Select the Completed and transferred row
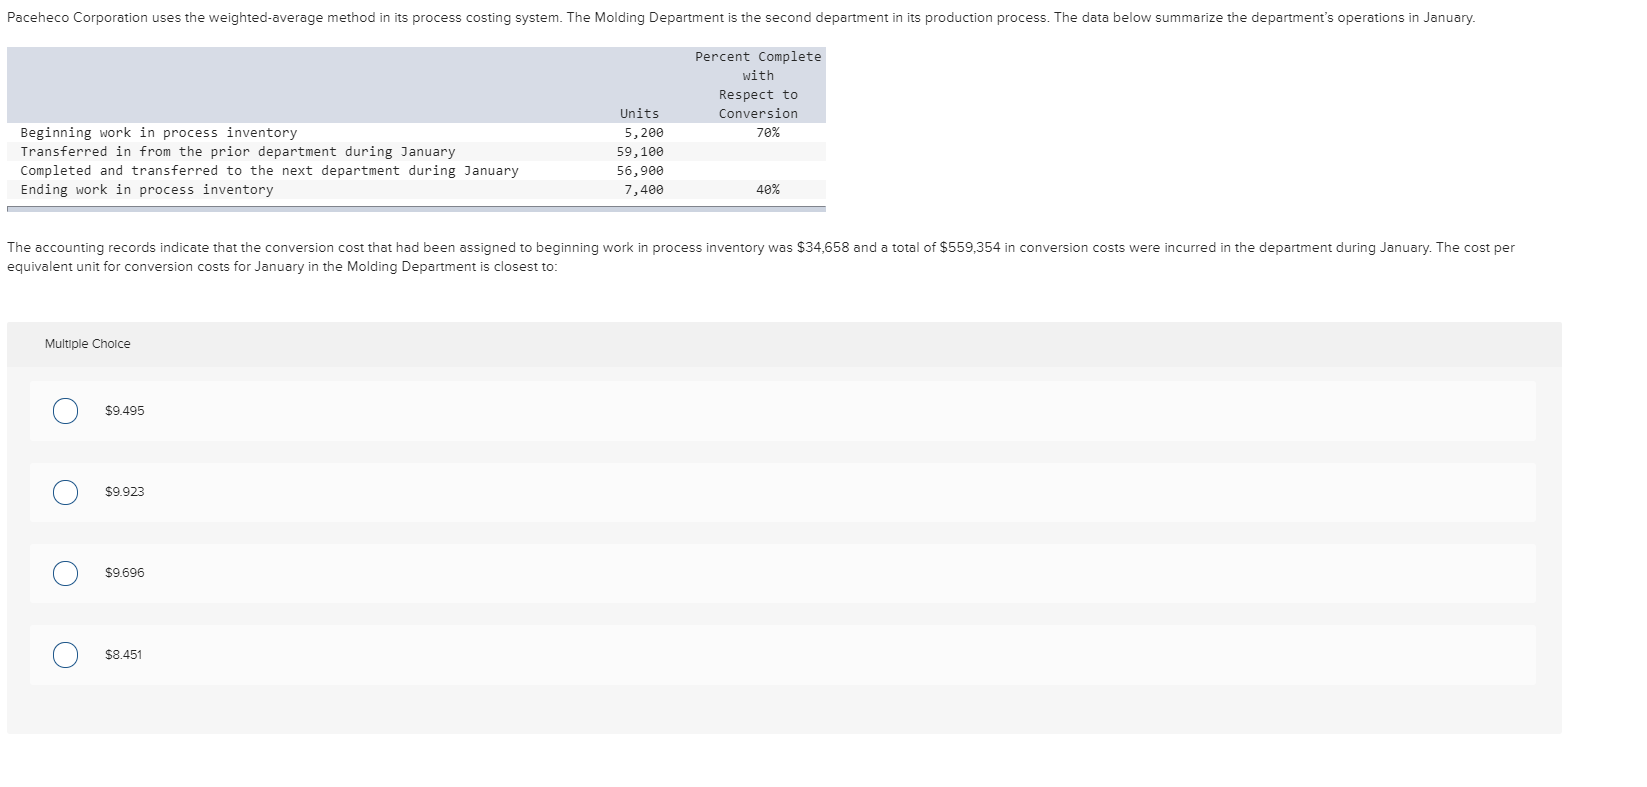Viewport: 1647px width, 787px height. pyautogui.click(x=270, y=170)
